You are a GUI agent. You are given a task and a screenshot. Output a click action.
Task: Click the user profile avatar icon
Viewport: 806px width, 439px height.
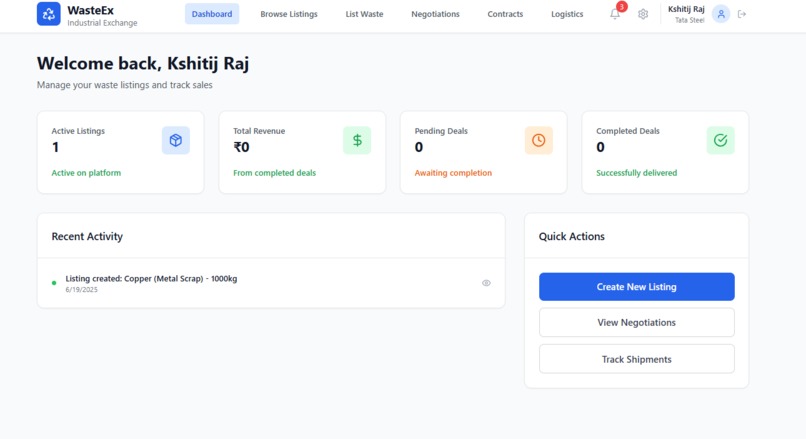(x=721, y=14)
